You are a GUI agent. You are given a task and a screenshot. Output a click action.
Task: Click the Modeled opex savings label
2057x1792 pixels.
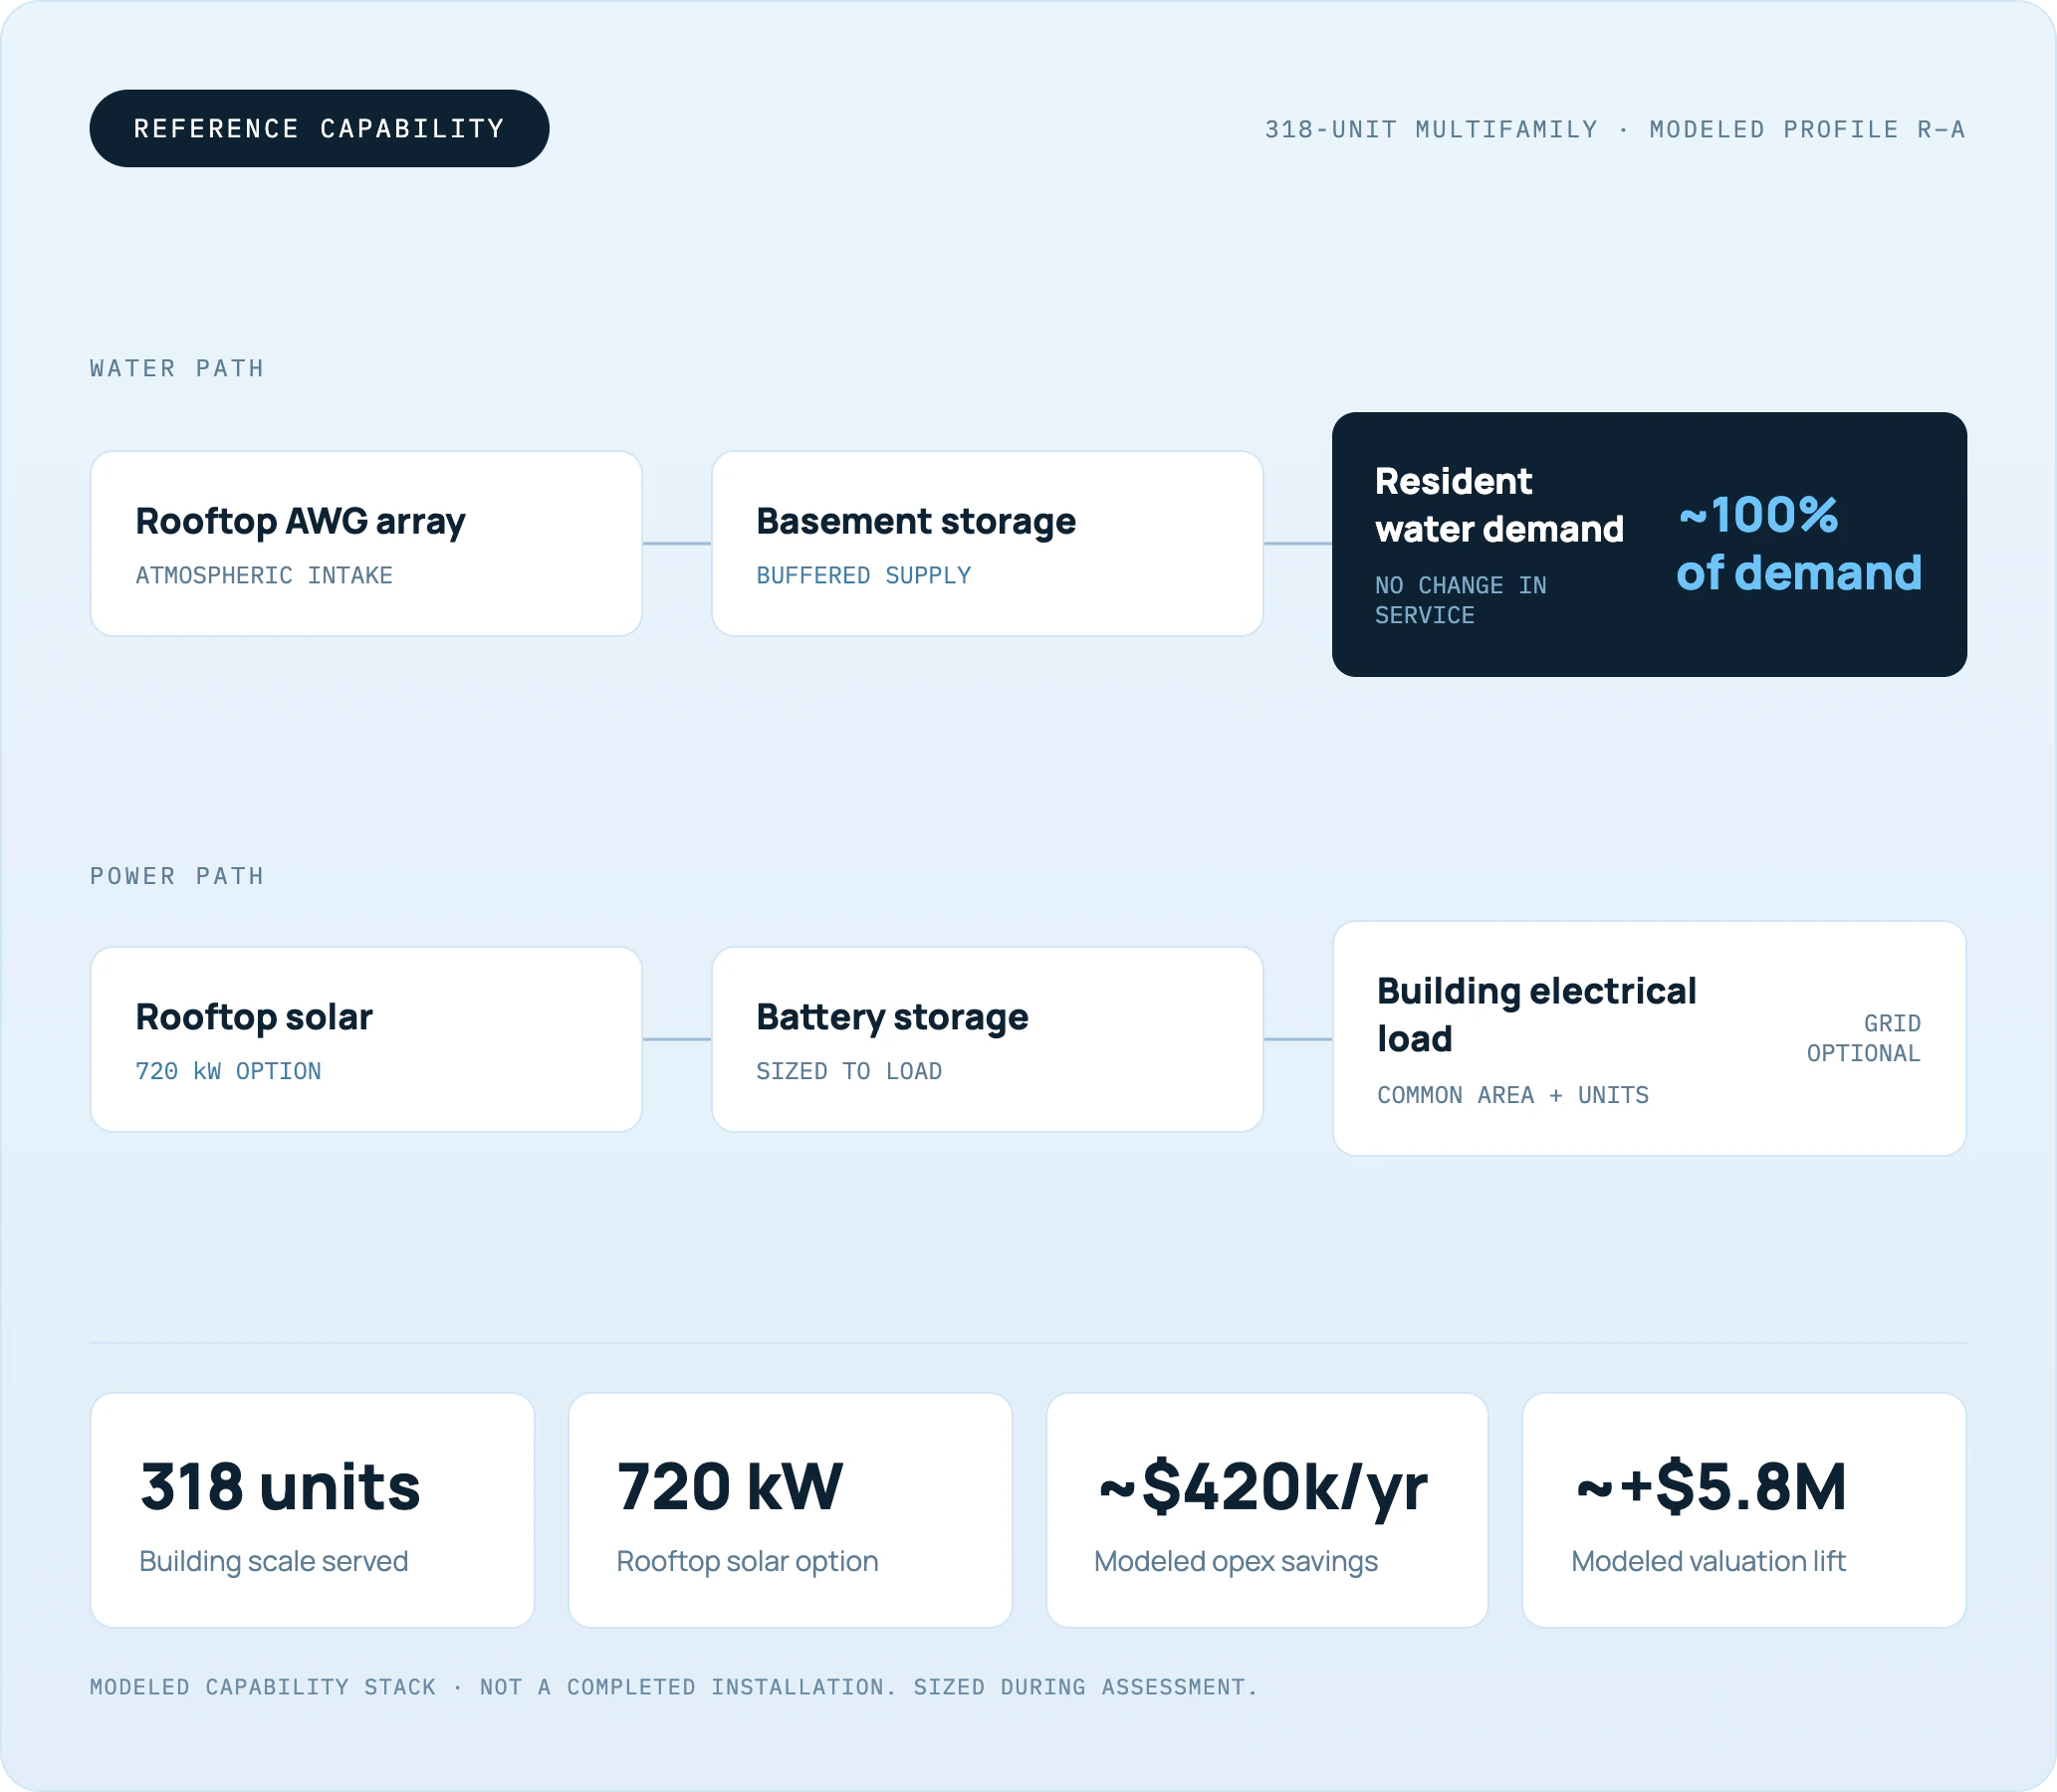(x=1236, y=1562)
